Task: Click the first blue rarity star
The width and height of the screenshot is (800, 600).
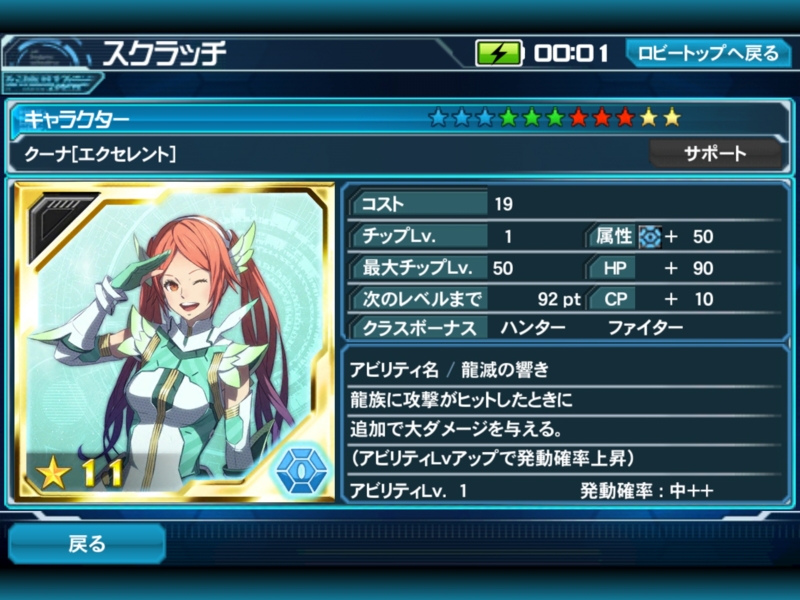Action: (x=438, y=117)
